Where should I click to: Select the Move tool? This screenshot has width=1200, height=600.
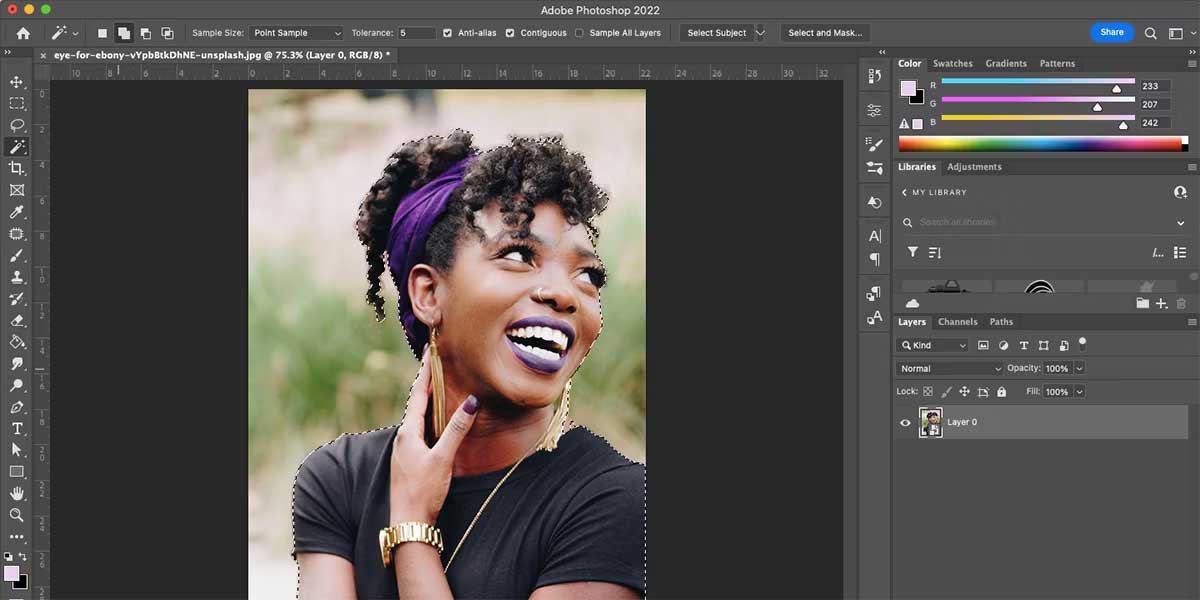click(17, 82)
